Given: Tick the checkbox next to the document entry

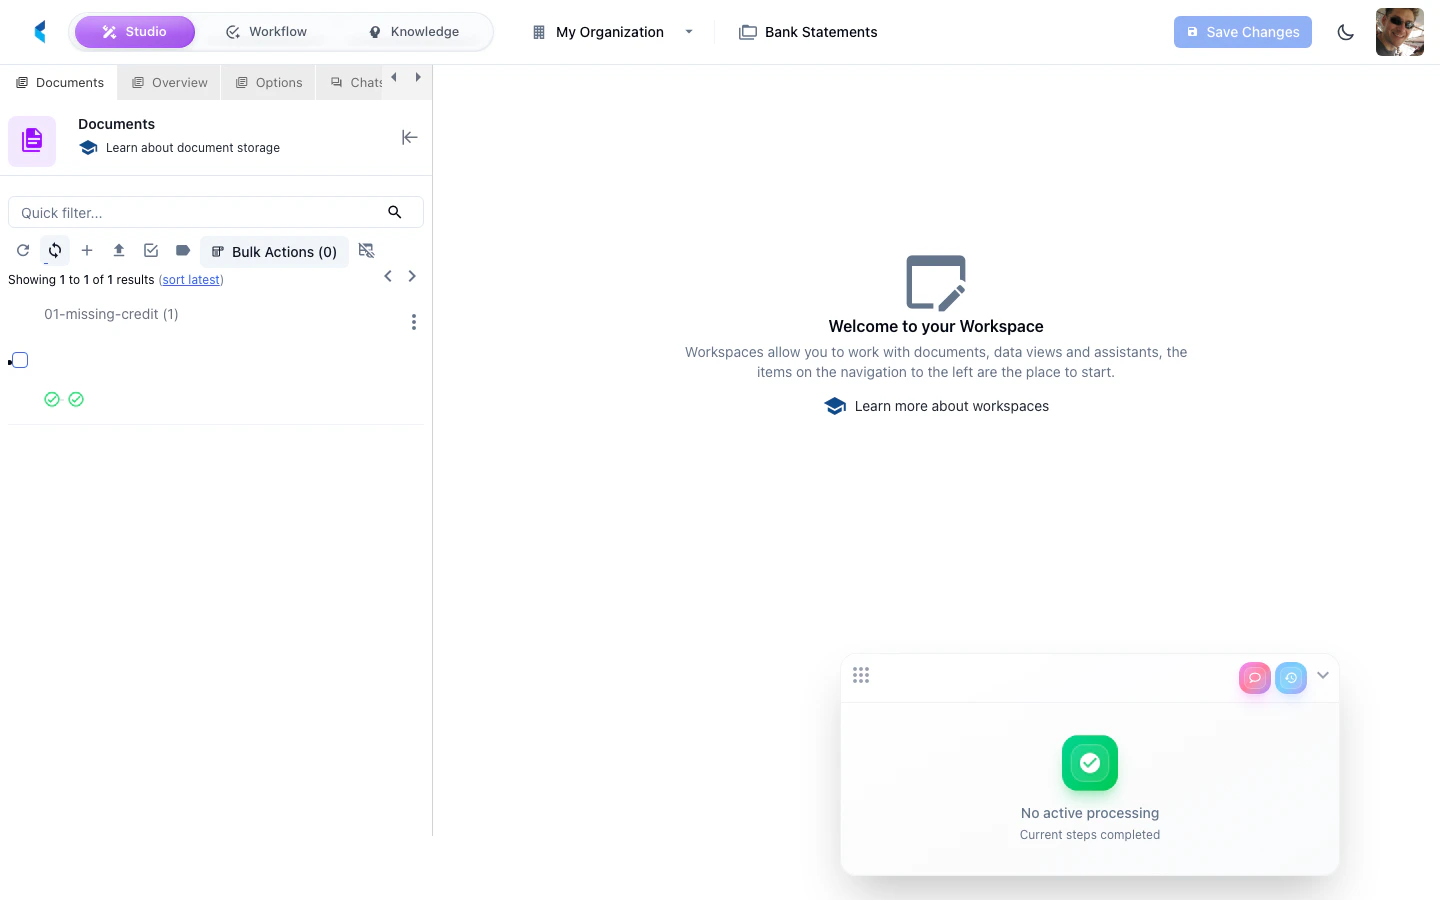Looking at the screenshot, I should [19, 359].
